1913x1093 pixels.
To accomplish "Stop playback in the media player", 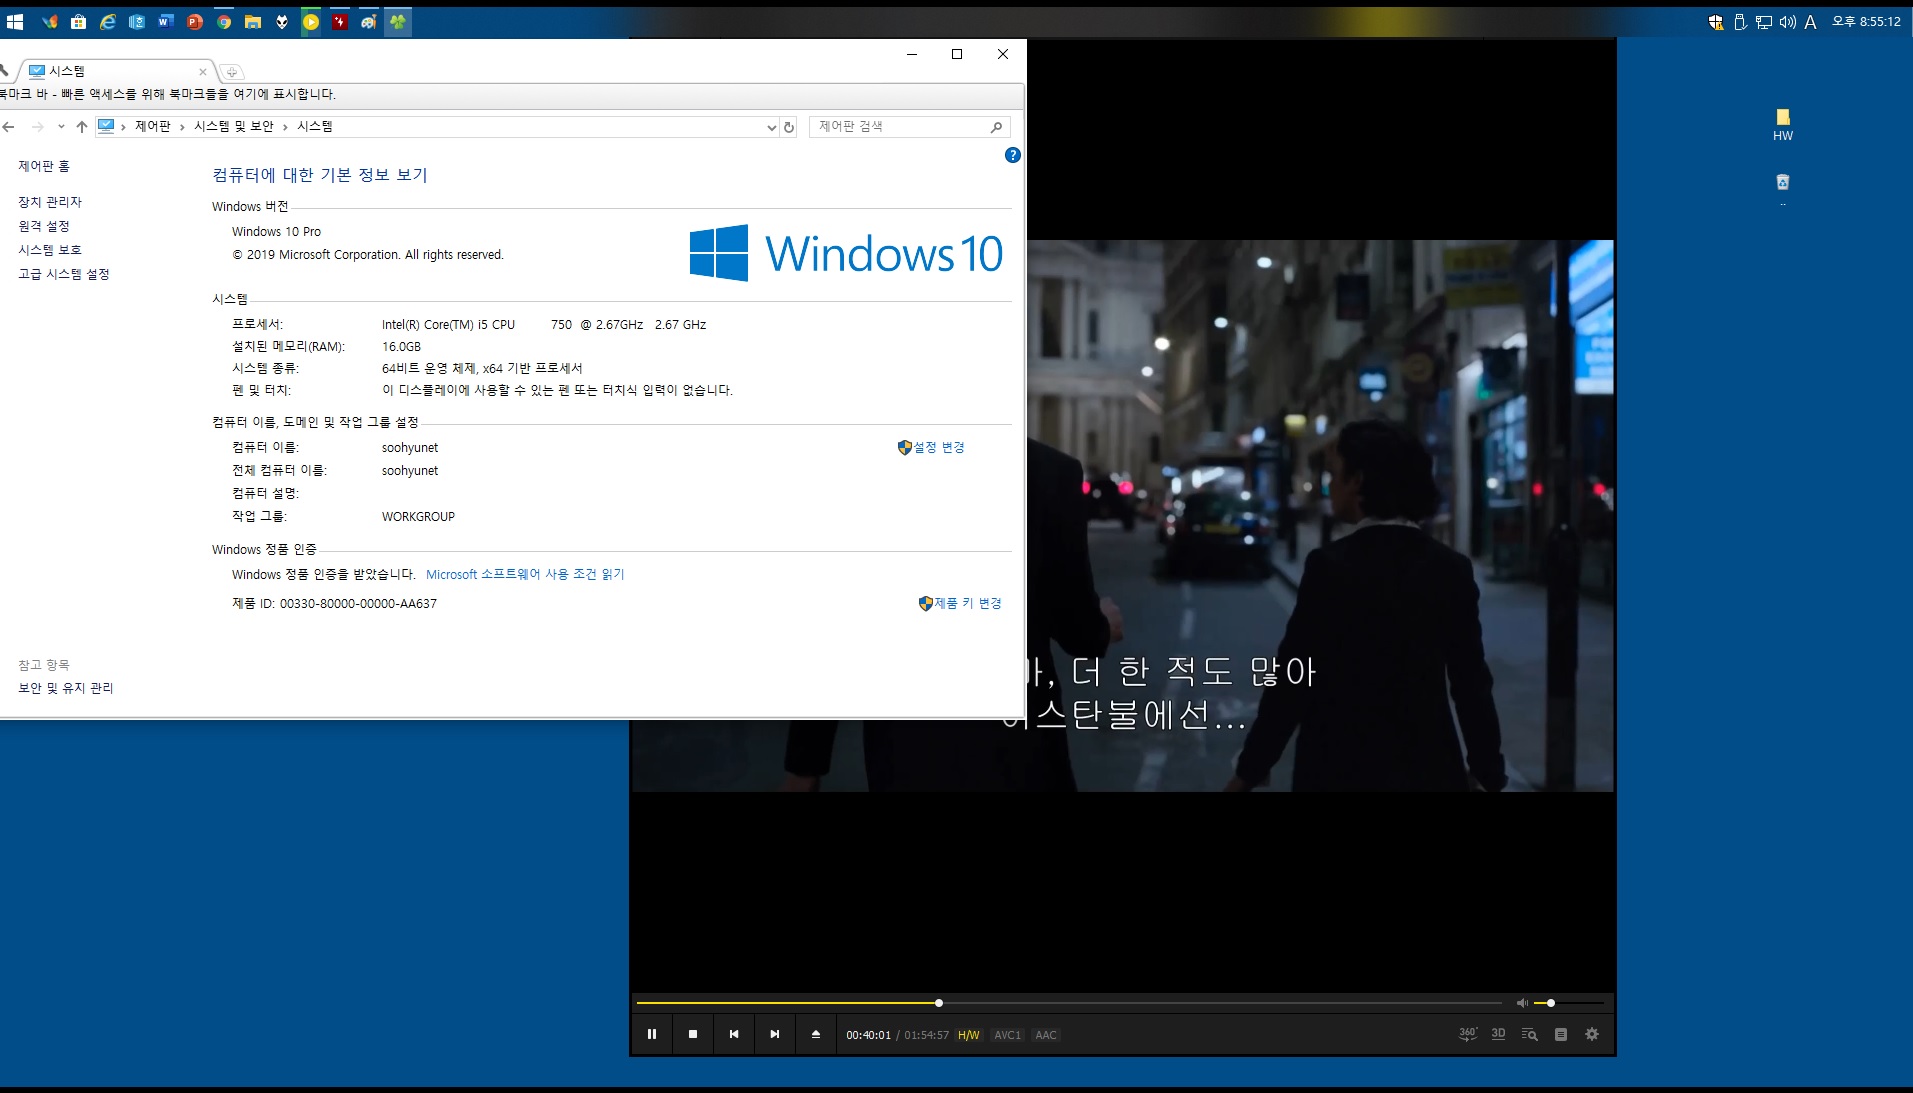I will point(693,1034).
